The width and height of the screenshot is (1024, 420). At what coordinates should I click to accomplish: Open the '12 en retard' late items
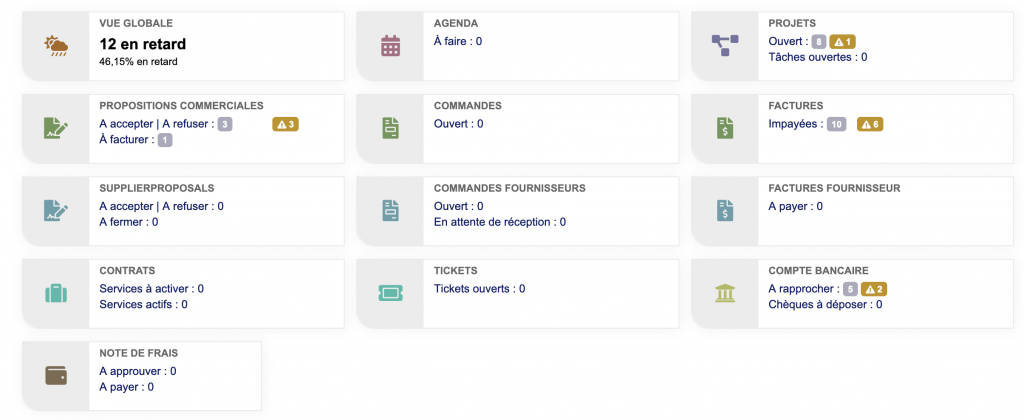(x=142, y=44)
